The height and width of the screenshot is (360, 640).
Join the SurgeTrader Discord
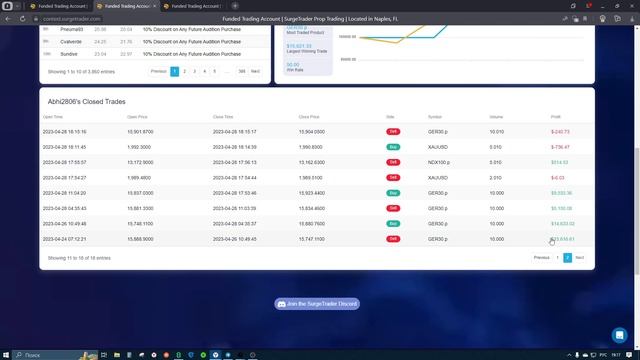[x=317, y=304]
